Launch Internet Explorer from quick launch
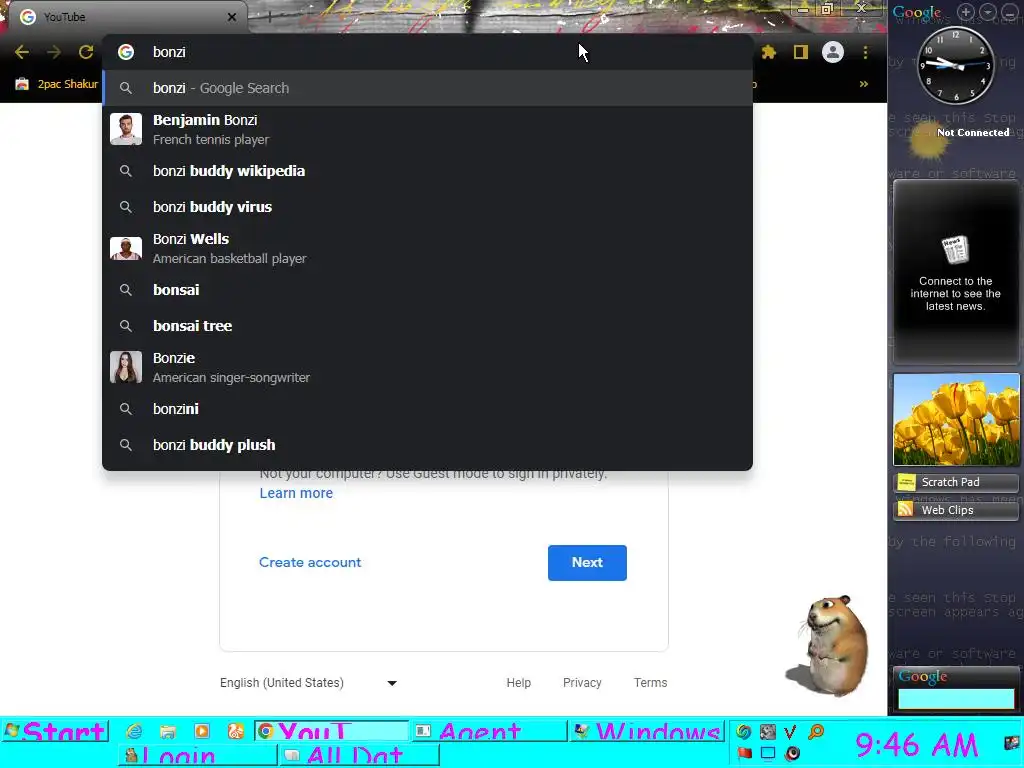Screen dimensions: 1024x768 134,731
